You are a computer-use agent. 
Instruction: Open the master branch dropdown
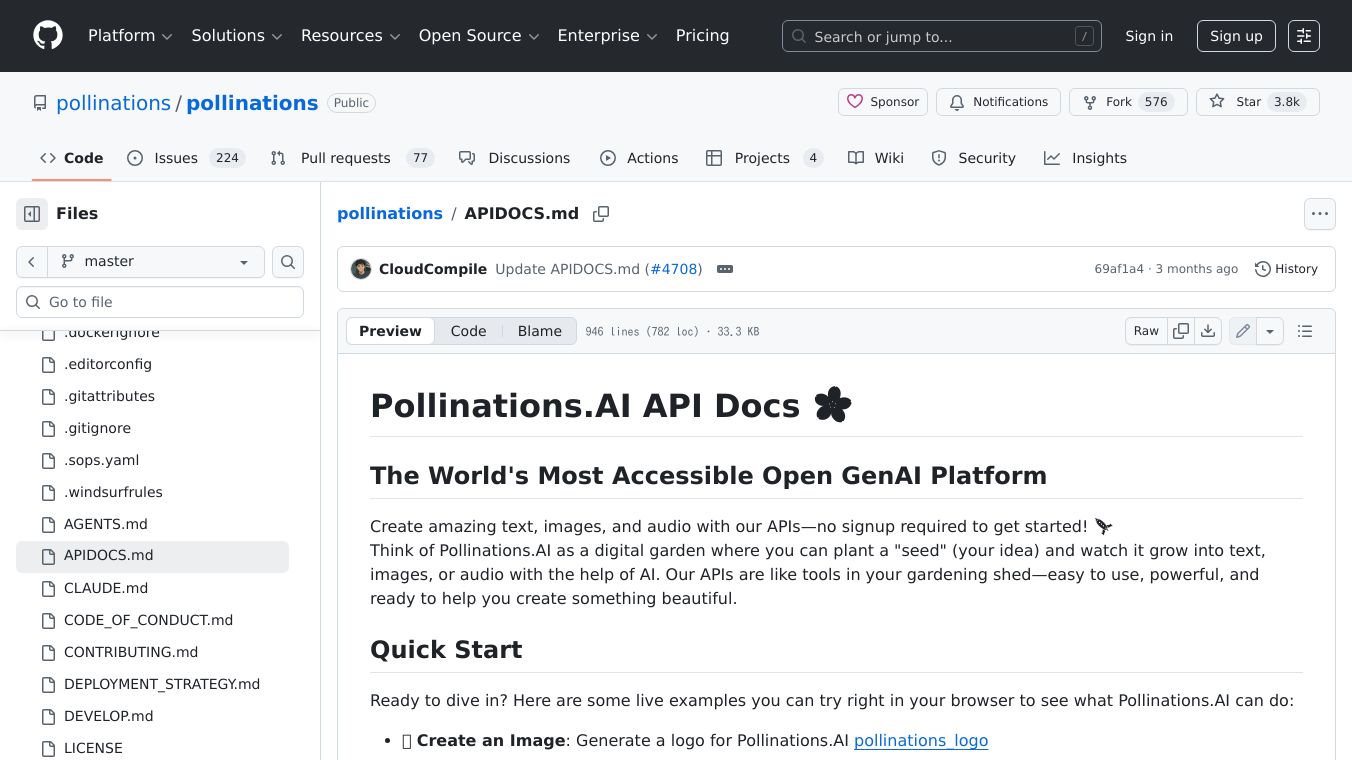tap(155, 262)
